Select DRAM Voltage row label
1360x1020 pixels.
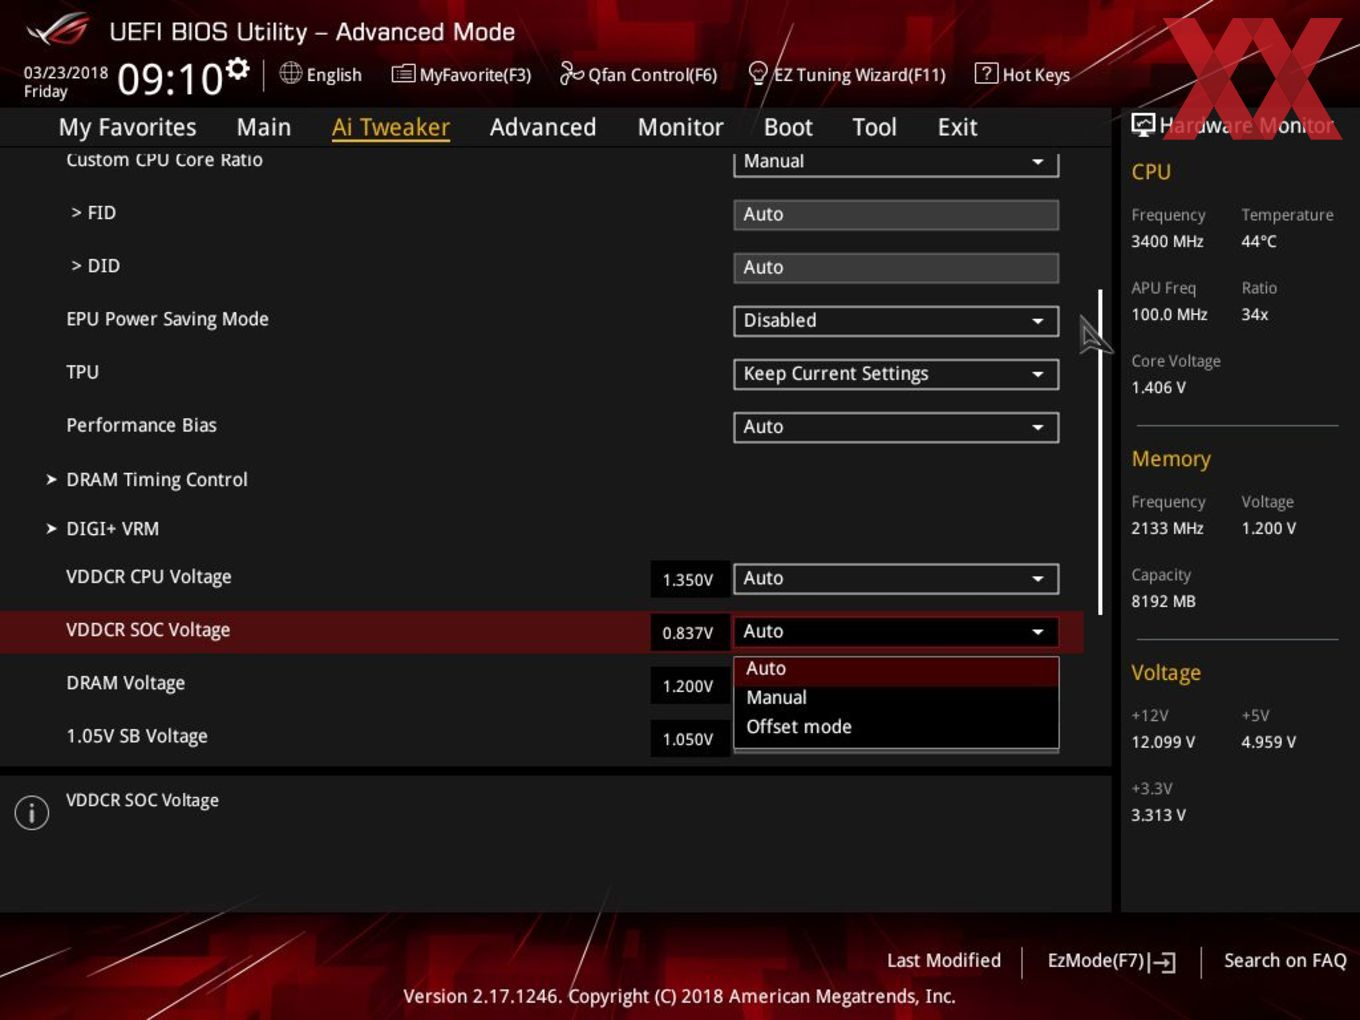(x=125, y=683)
